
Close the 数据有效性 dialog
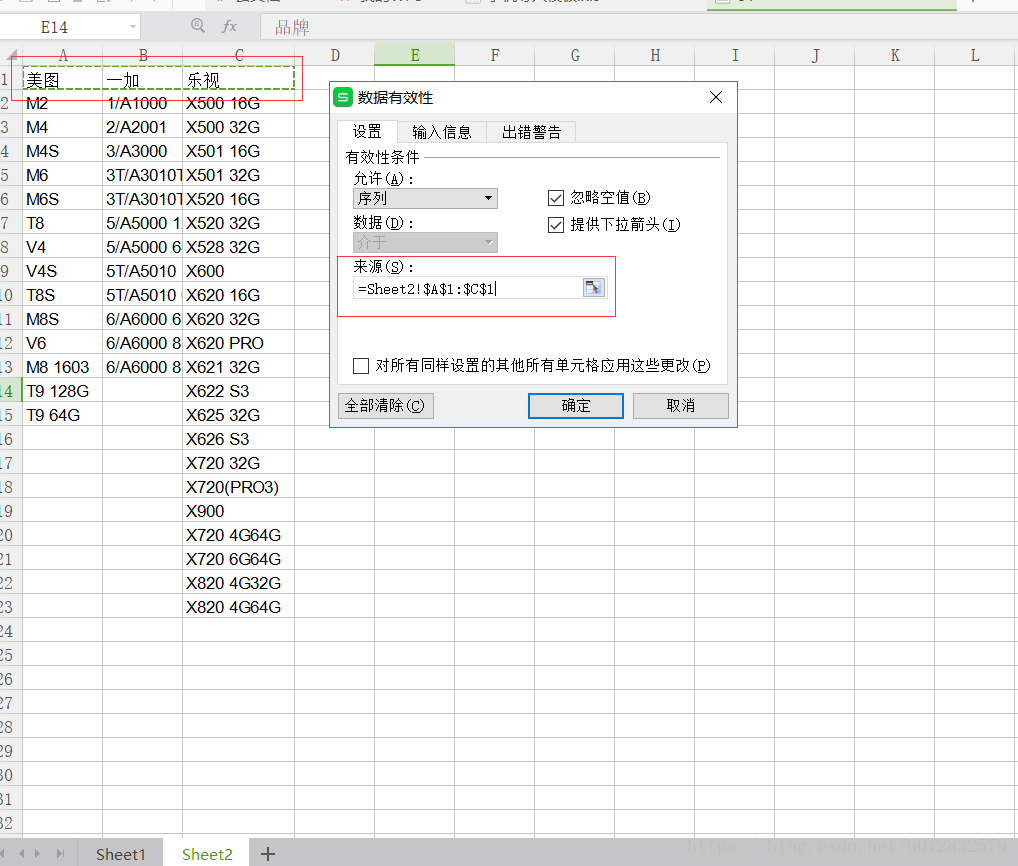tap(715, 97)
